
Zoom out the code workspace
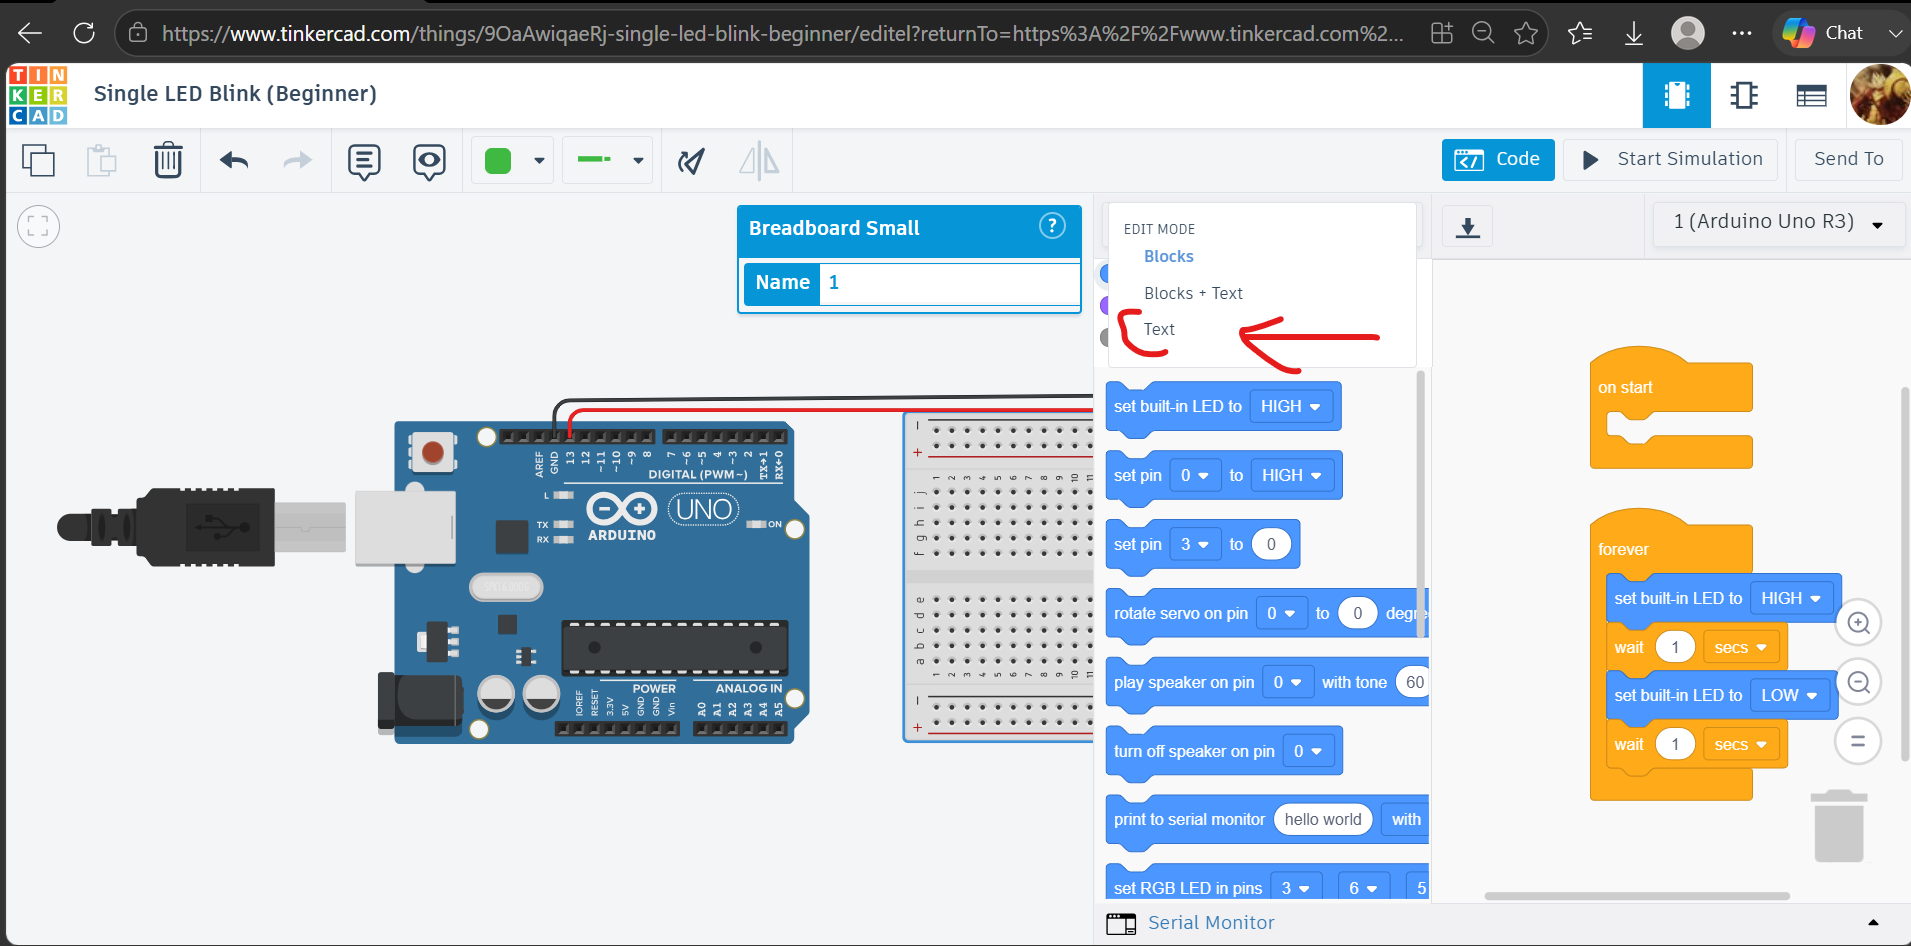click(x=1858, y=682)
